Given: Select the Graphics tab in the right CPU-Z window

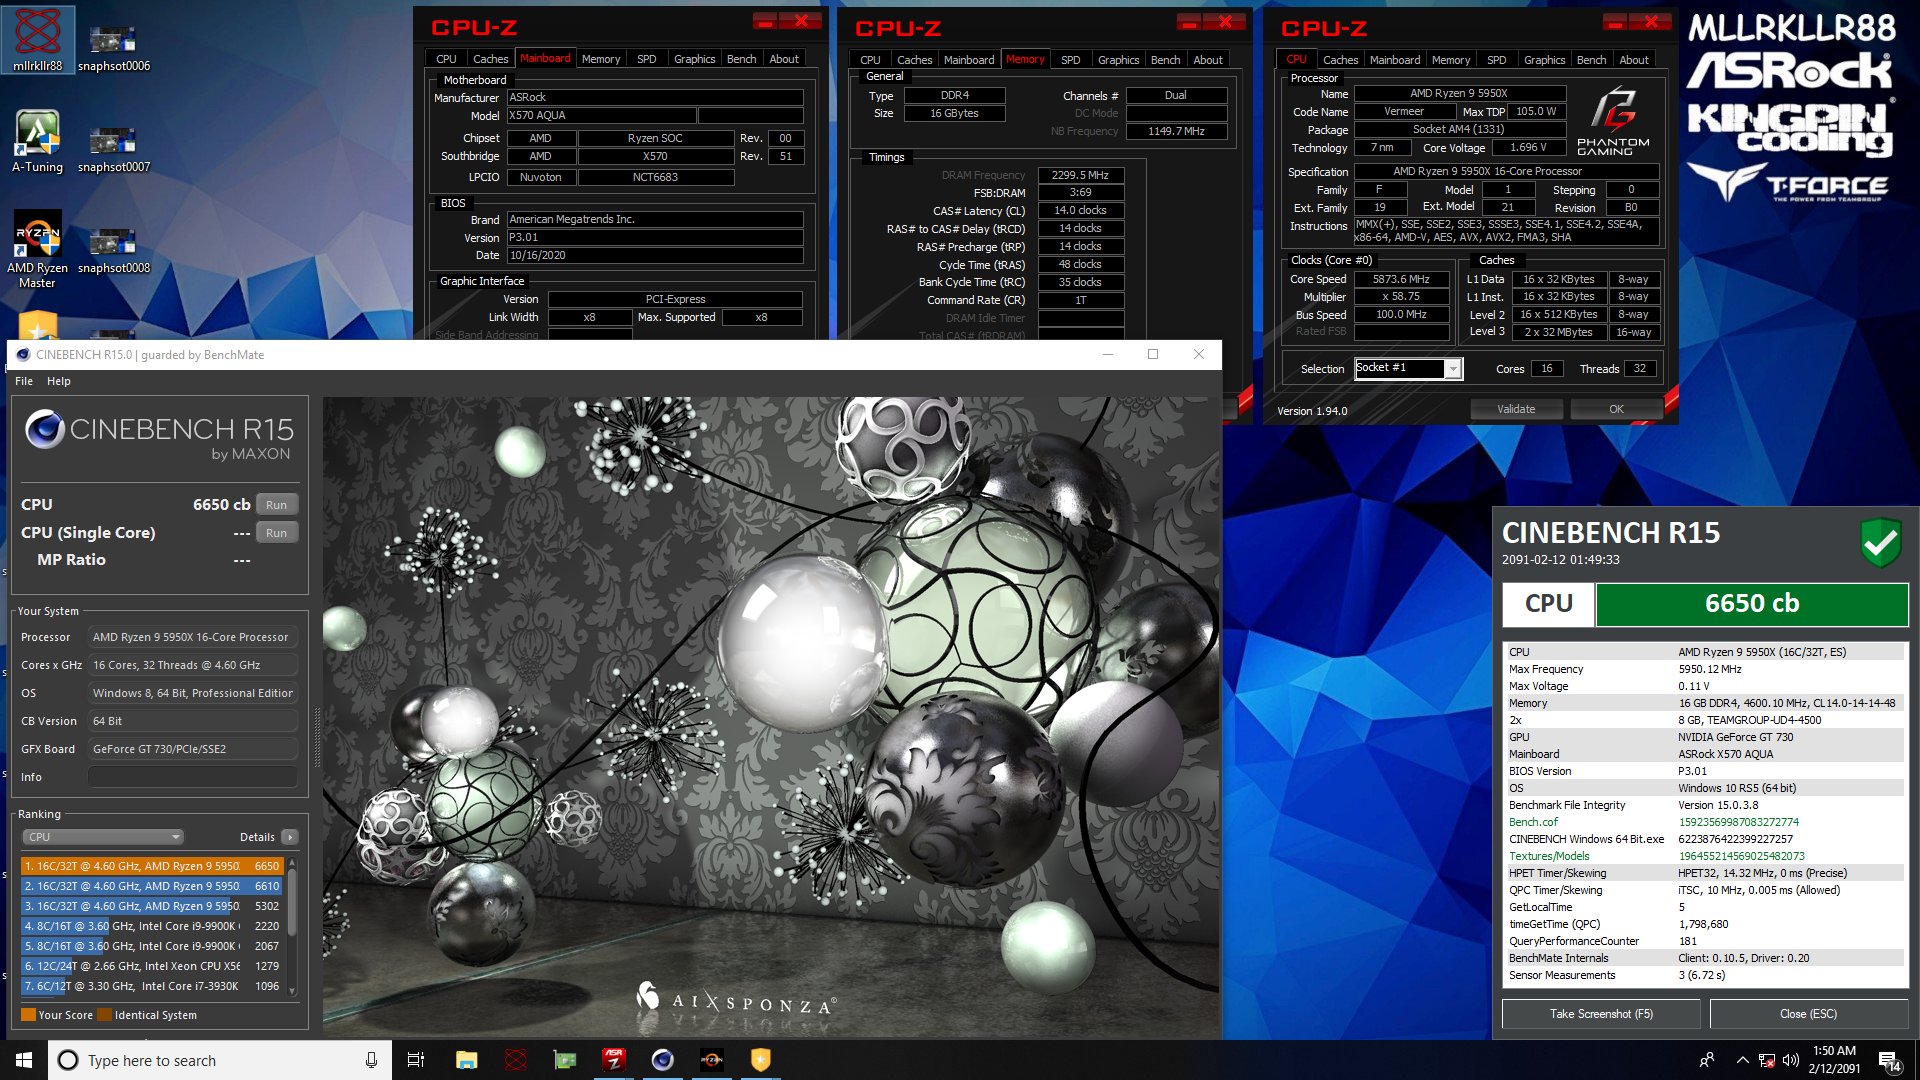Looking at the screenshot, I should (x=1544, y=60).
